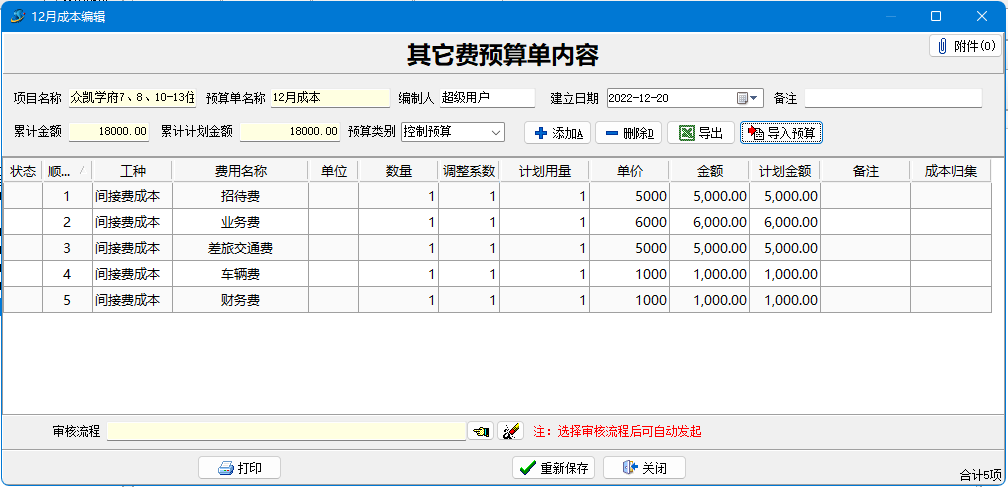Open the 附件(0) attachments paperclip button

(x=965, y=46)
